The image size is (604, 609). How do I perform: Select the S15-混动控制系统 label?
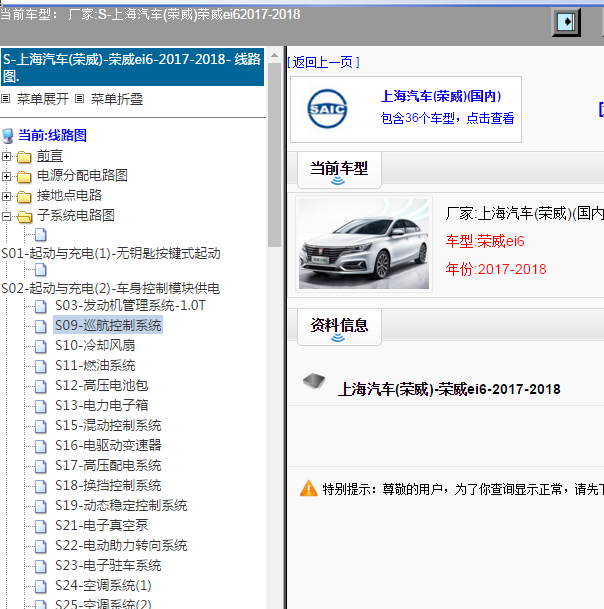[x=108, y=426]
